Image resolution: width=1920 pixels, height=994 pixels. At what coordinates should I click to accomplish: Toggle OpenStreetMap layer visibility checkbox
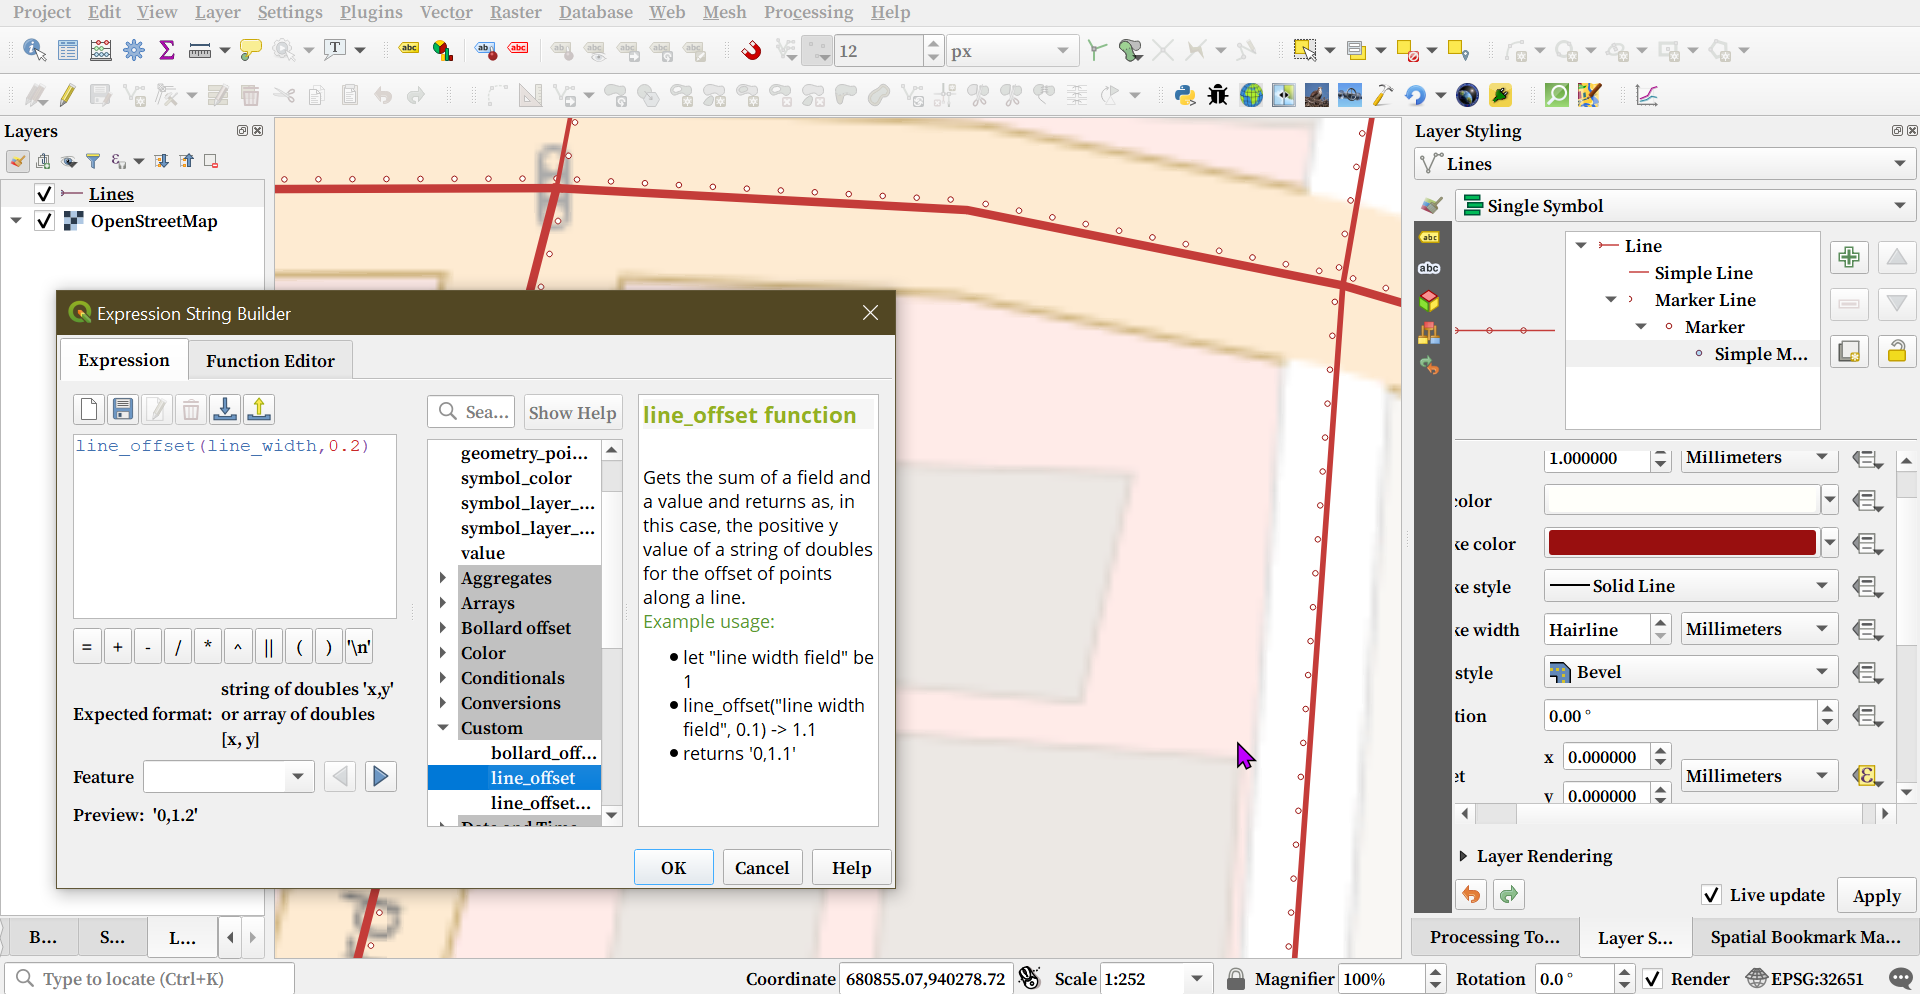[x=44, y=221]
